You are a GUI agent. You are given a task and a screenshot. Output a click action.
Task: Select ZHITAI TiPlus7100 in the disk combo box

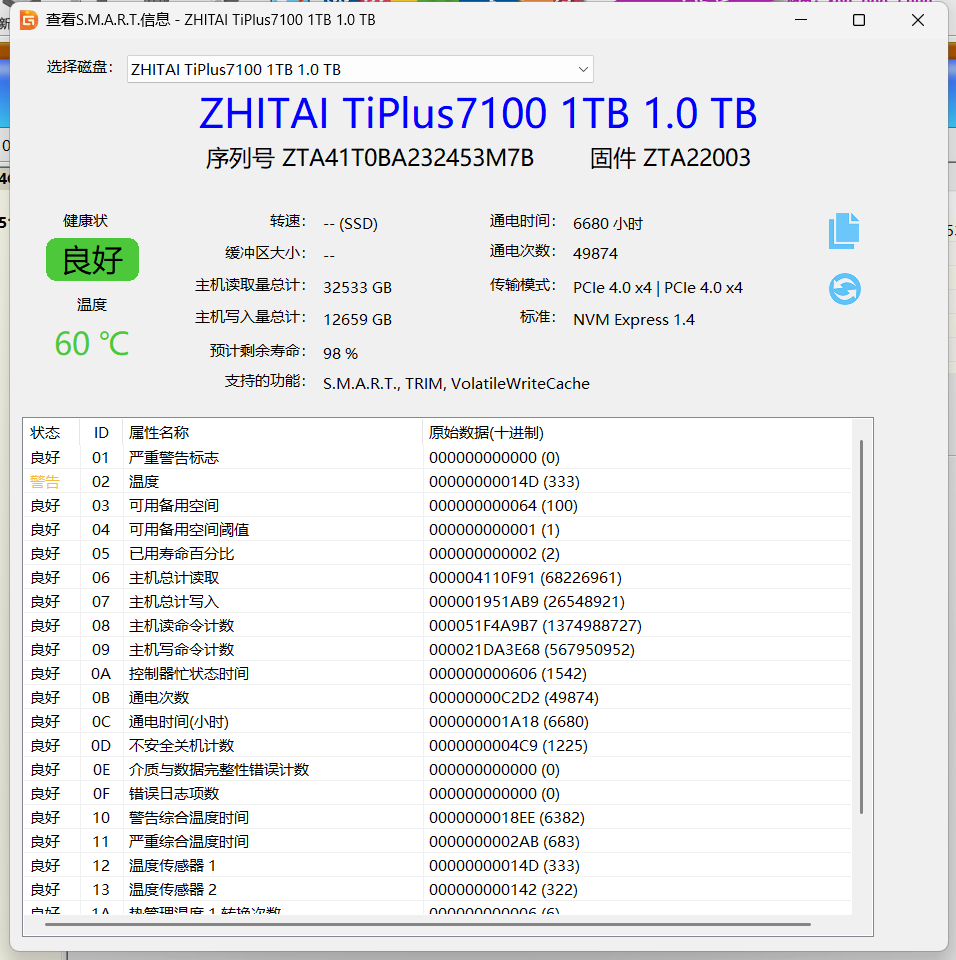click(x=250, y=69)
